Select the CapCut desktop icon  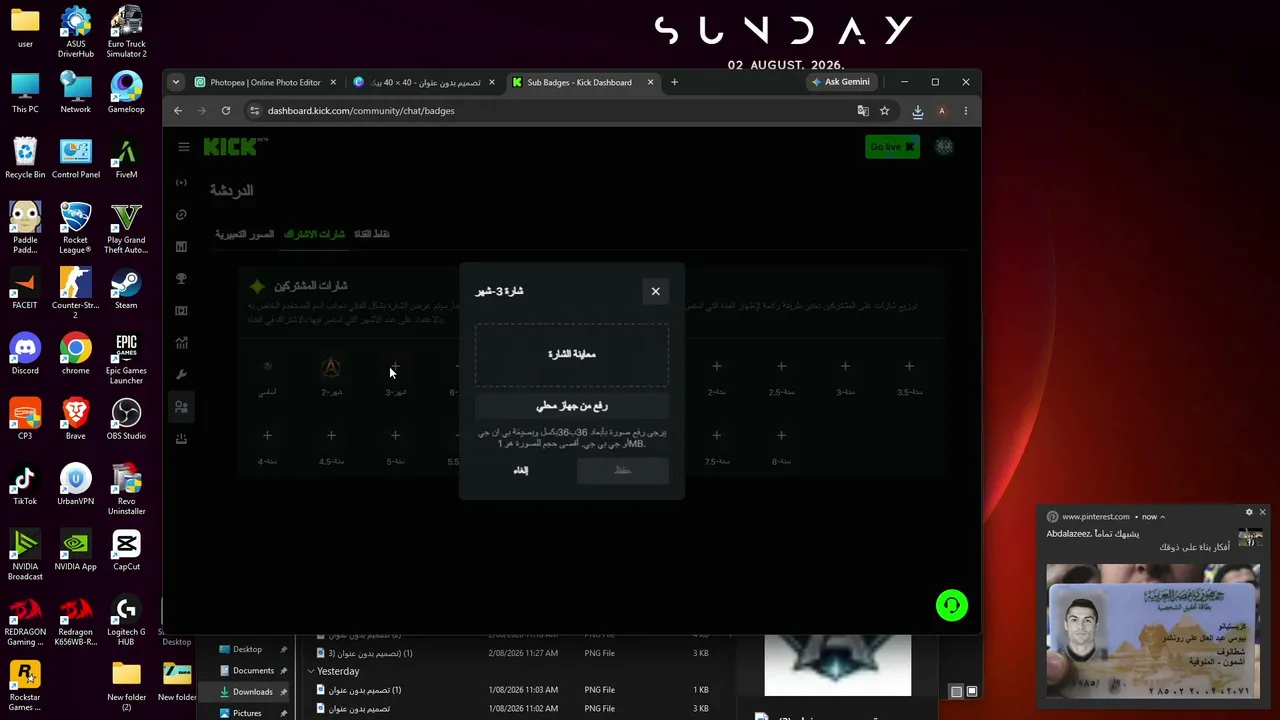126,550
